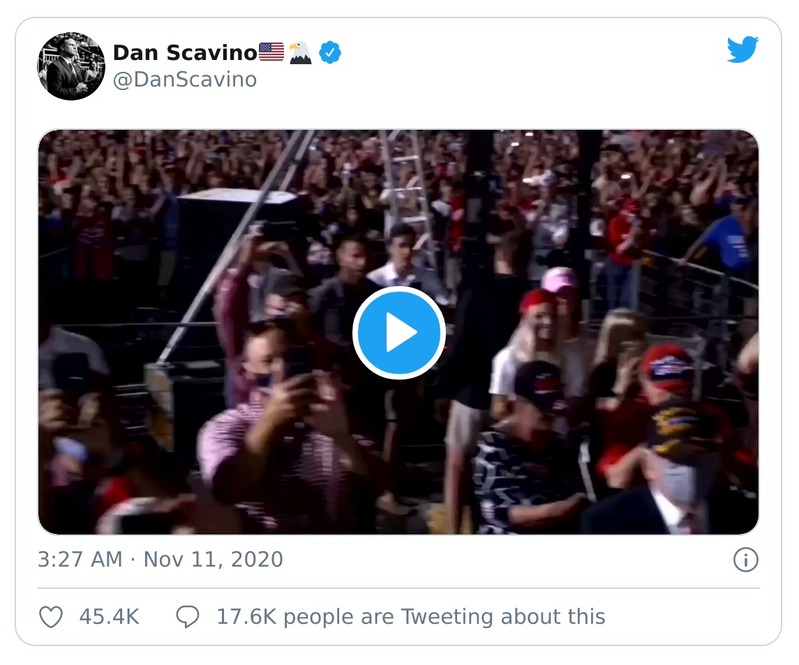Click the 17.6K replies number

click(242, 617)
